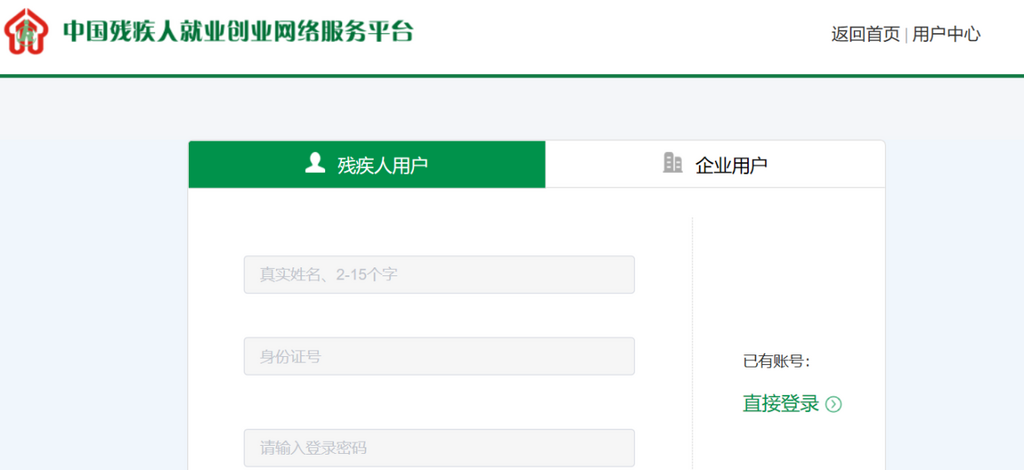Go back via 返回首页 link

point(865,34)
